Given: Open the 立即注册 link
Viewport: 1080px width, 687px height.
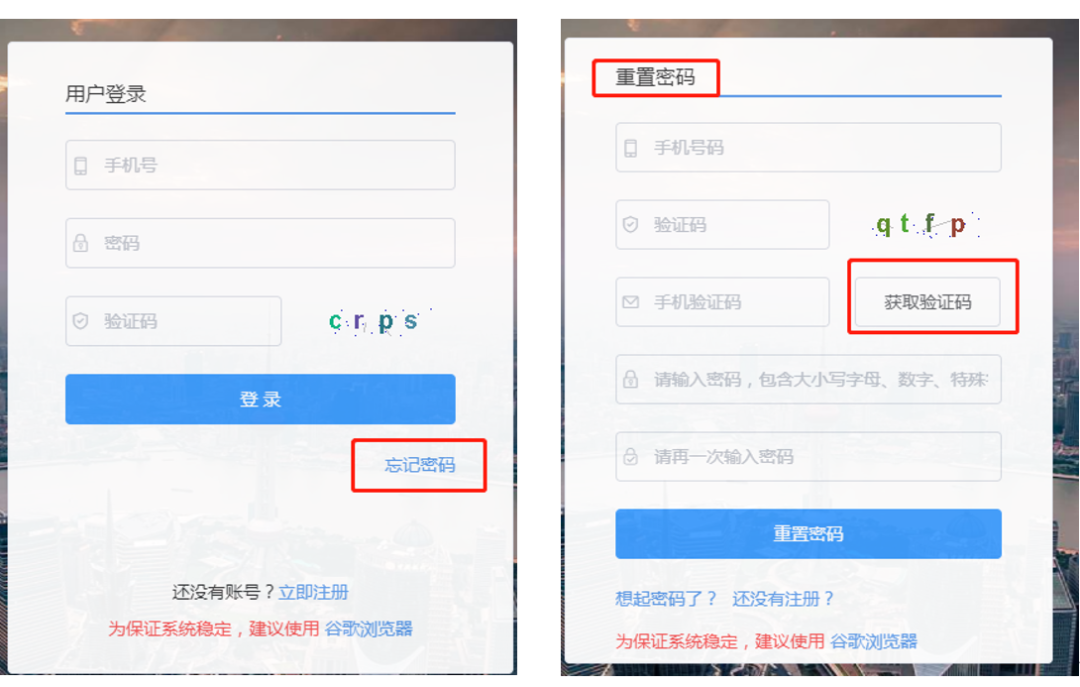Looking at the screenshot, I should point(313,592).
